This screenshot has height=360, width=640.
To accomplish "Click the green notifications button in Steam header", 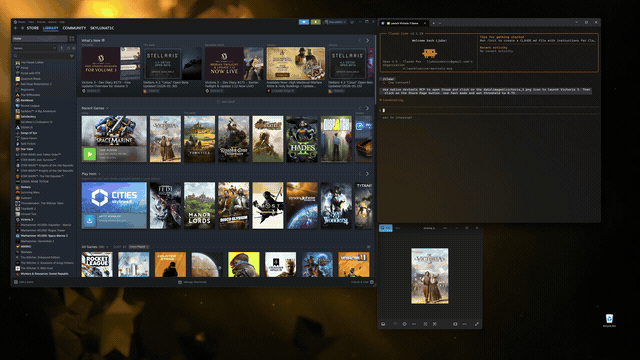I will (x=316, y=22).
